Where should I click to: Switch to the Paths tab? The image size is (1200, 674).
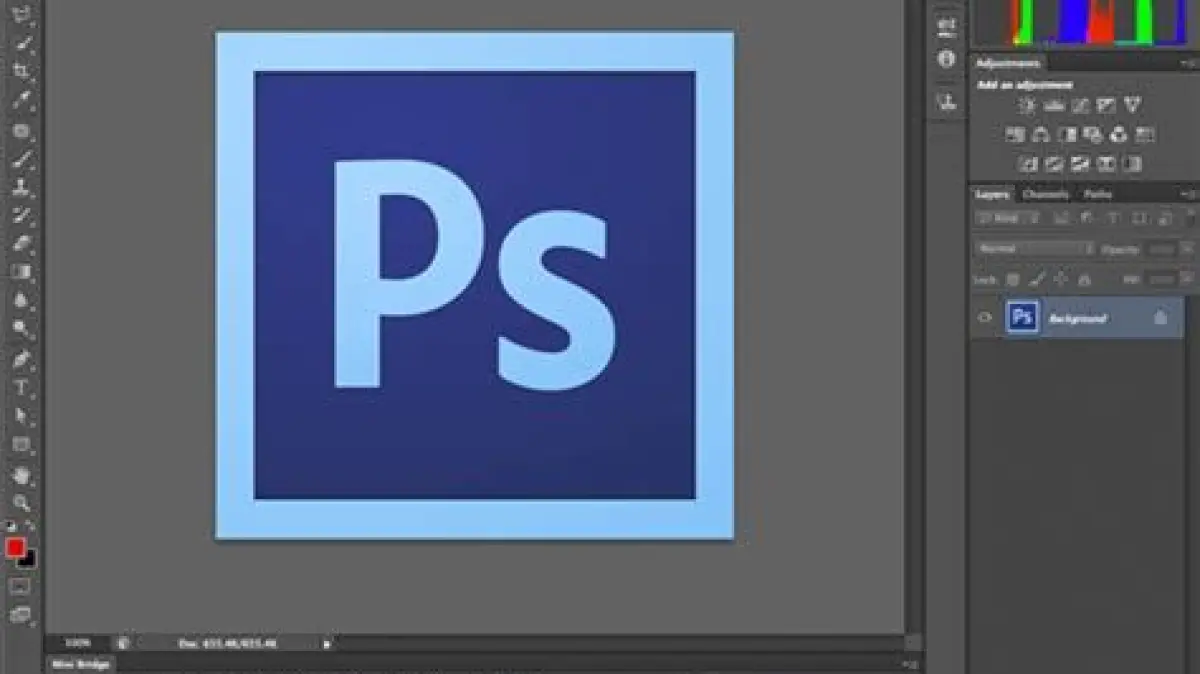(1098, 194)
